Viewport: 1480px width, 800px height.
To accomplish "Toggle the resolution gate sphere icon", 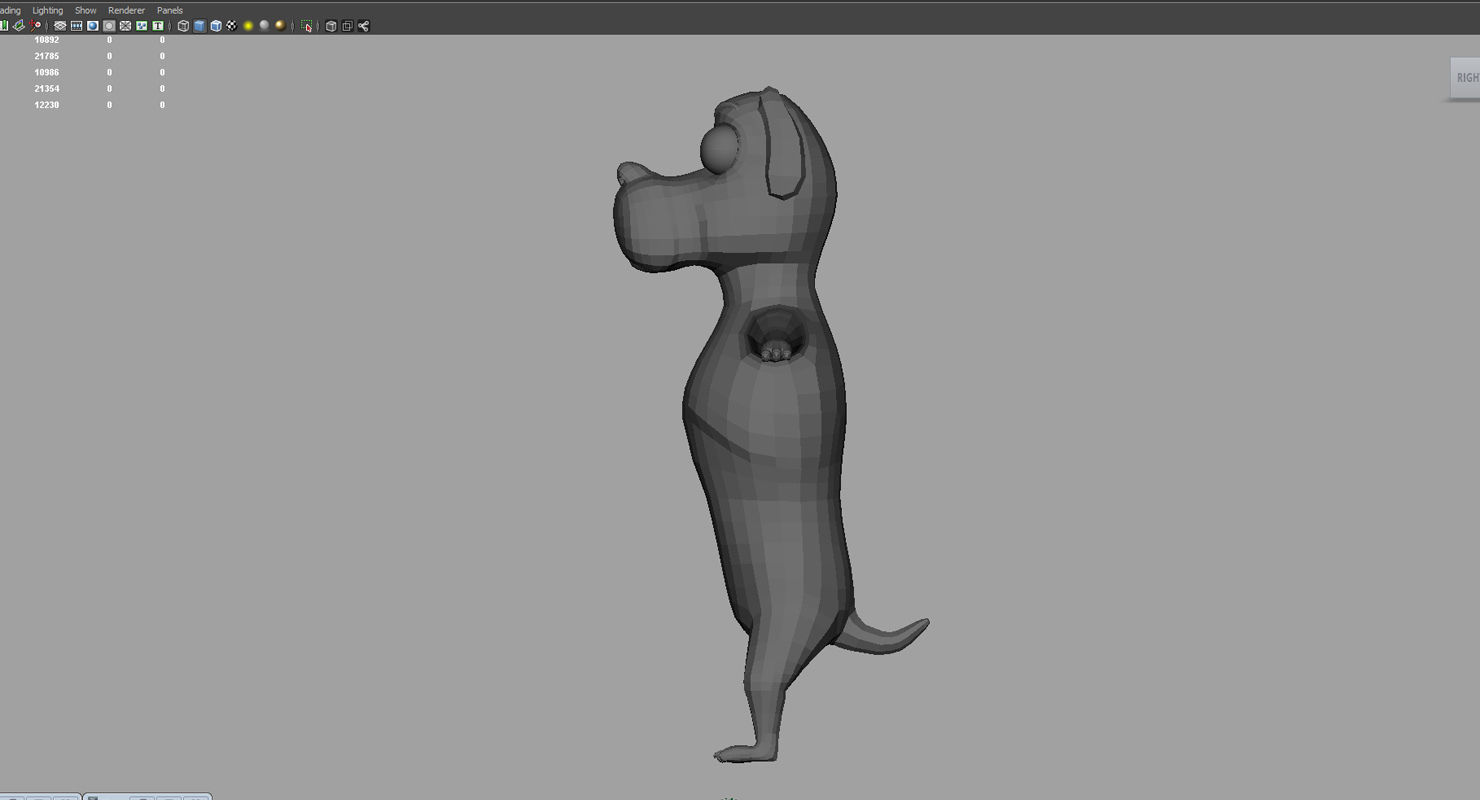I will tap(92, 26).
